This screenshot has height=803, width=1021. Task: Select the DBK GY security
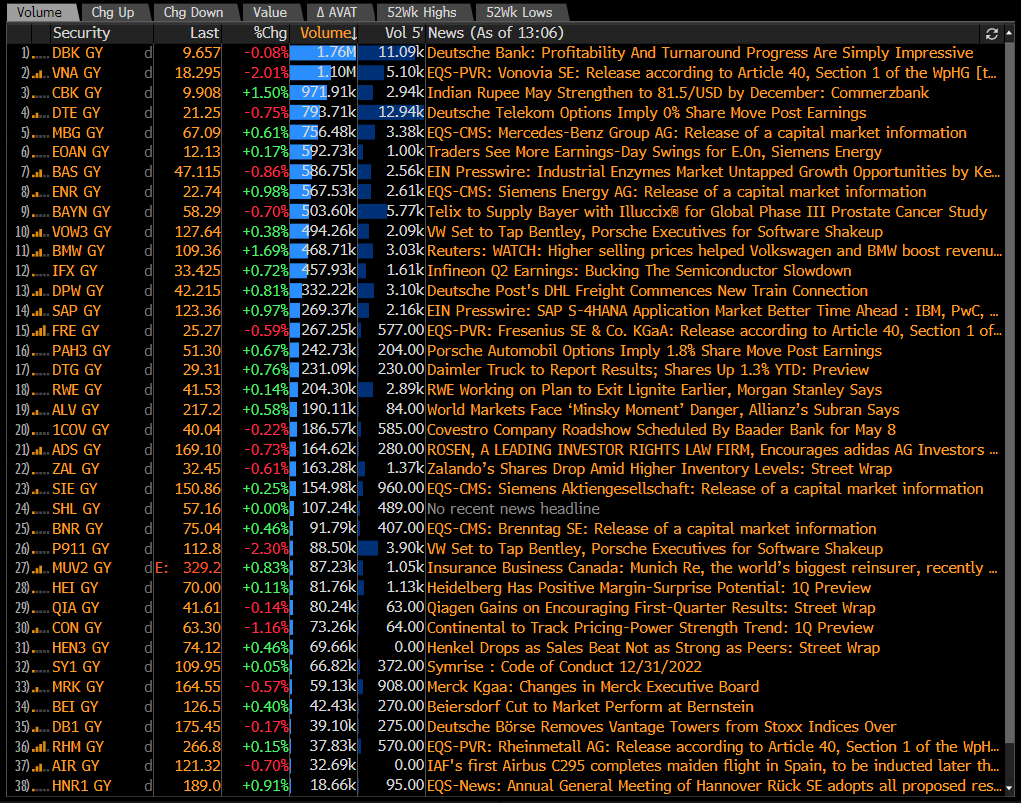[x=77, y=53]
